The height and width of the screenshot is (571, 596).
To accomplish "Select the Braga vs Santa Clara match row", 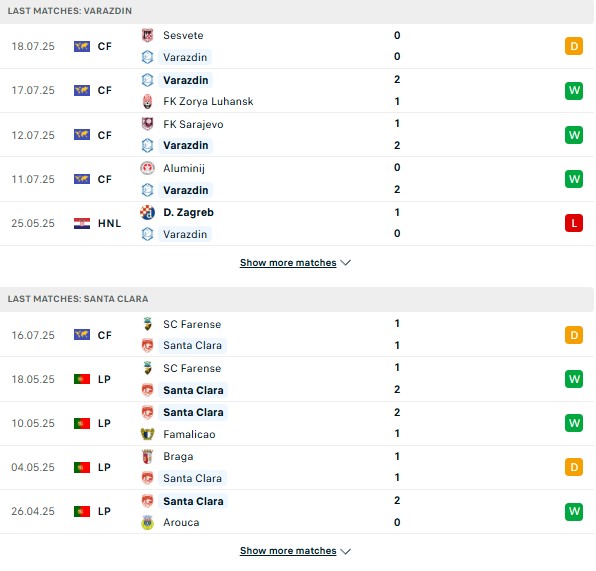I will click(297, 467).
